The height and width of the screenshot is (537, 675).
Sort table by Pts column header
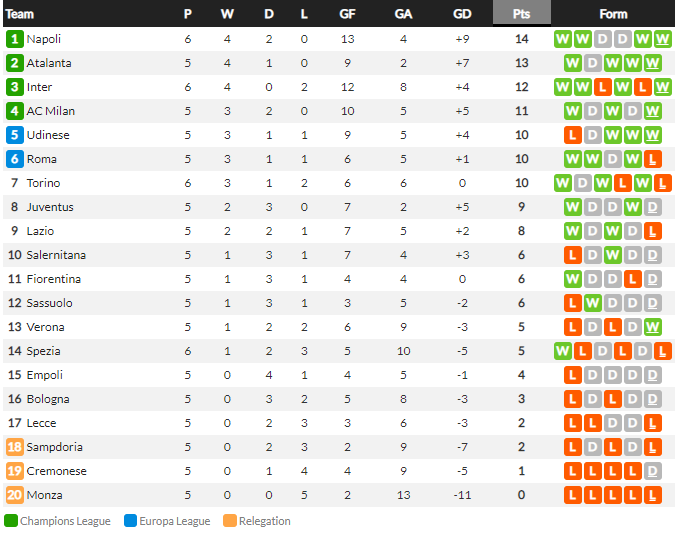point(522,13)
